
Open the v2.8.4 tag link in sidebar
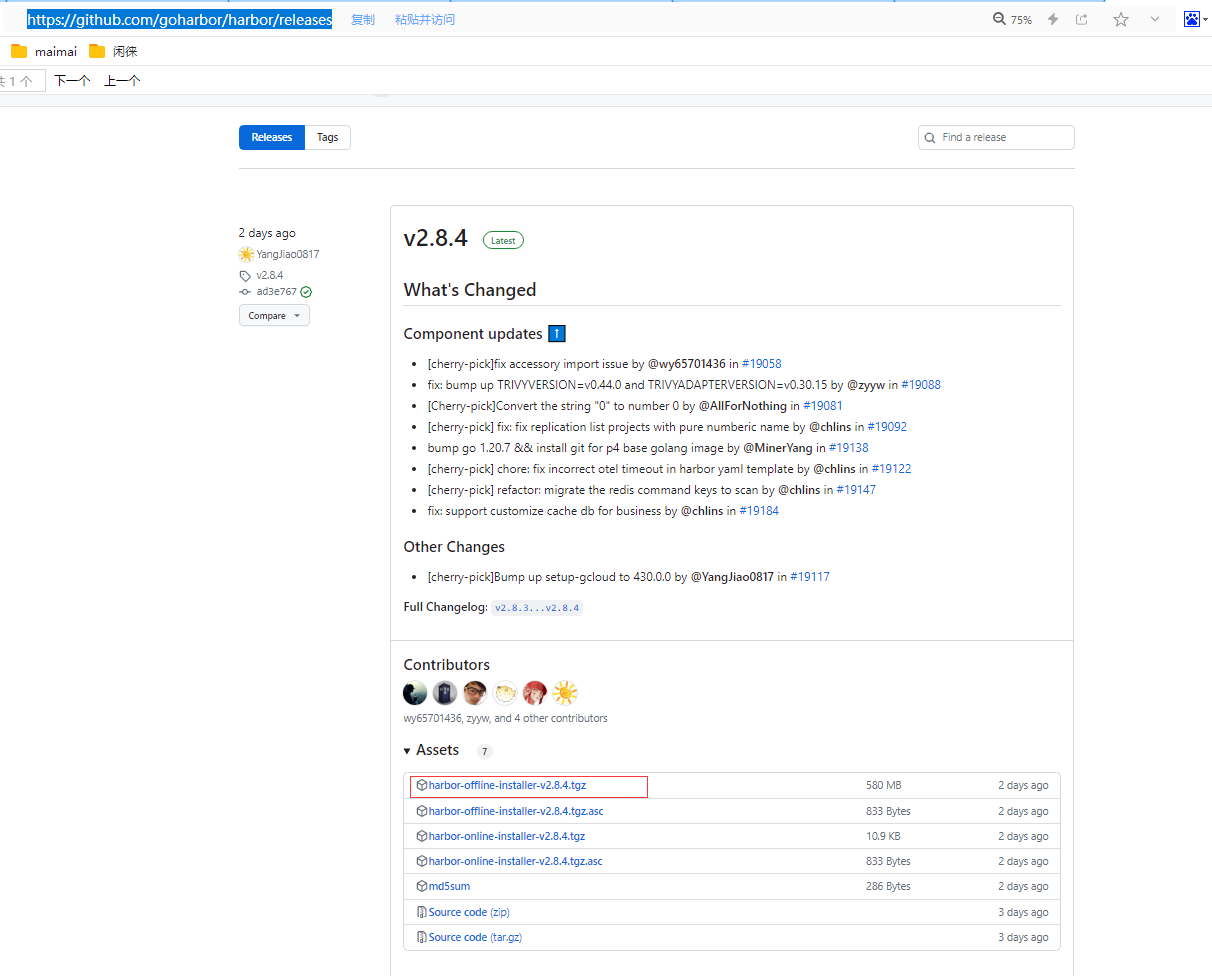click(270, 275)
